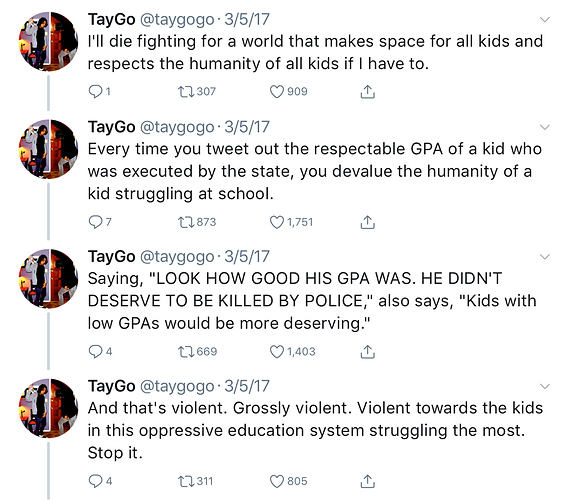Share the 'LOOK HOW GOOD HIS GPA' tweet
Screen dimensions: 571x500
[x=367, y=352]
